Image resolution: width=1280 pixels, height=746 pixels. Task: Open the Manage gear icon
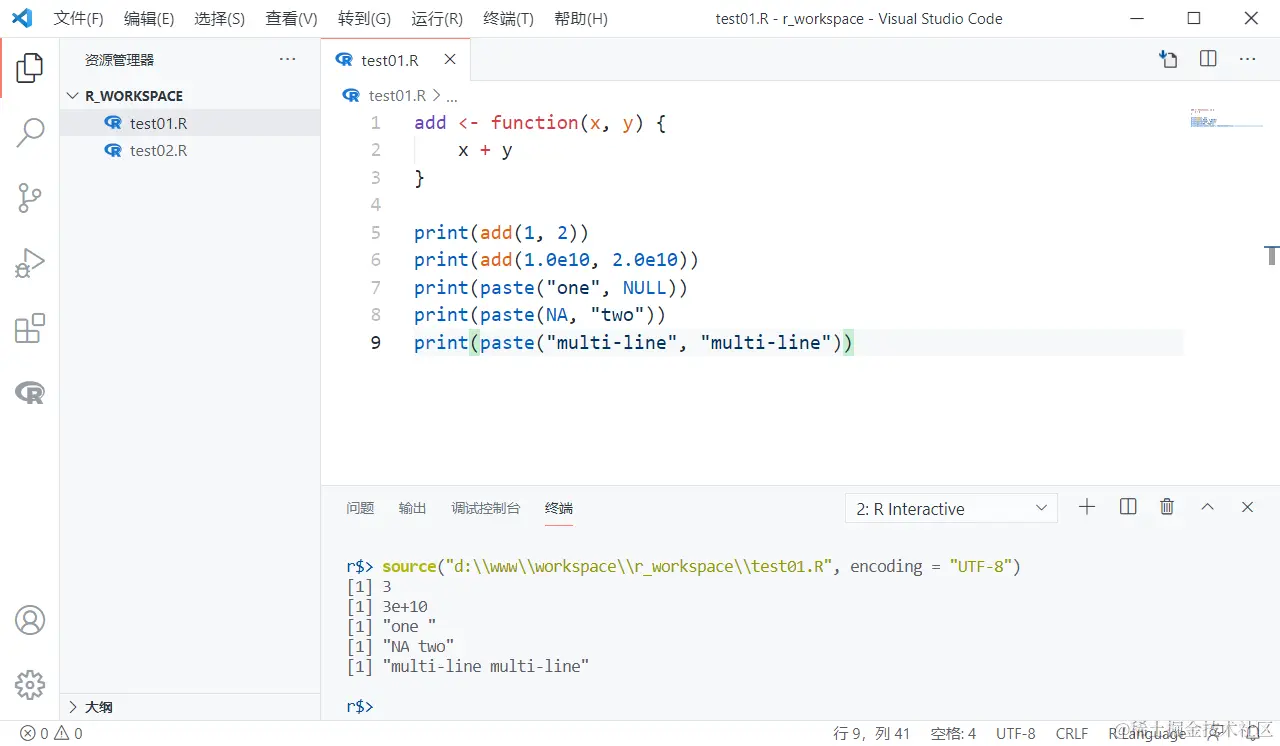click(30, 685)
